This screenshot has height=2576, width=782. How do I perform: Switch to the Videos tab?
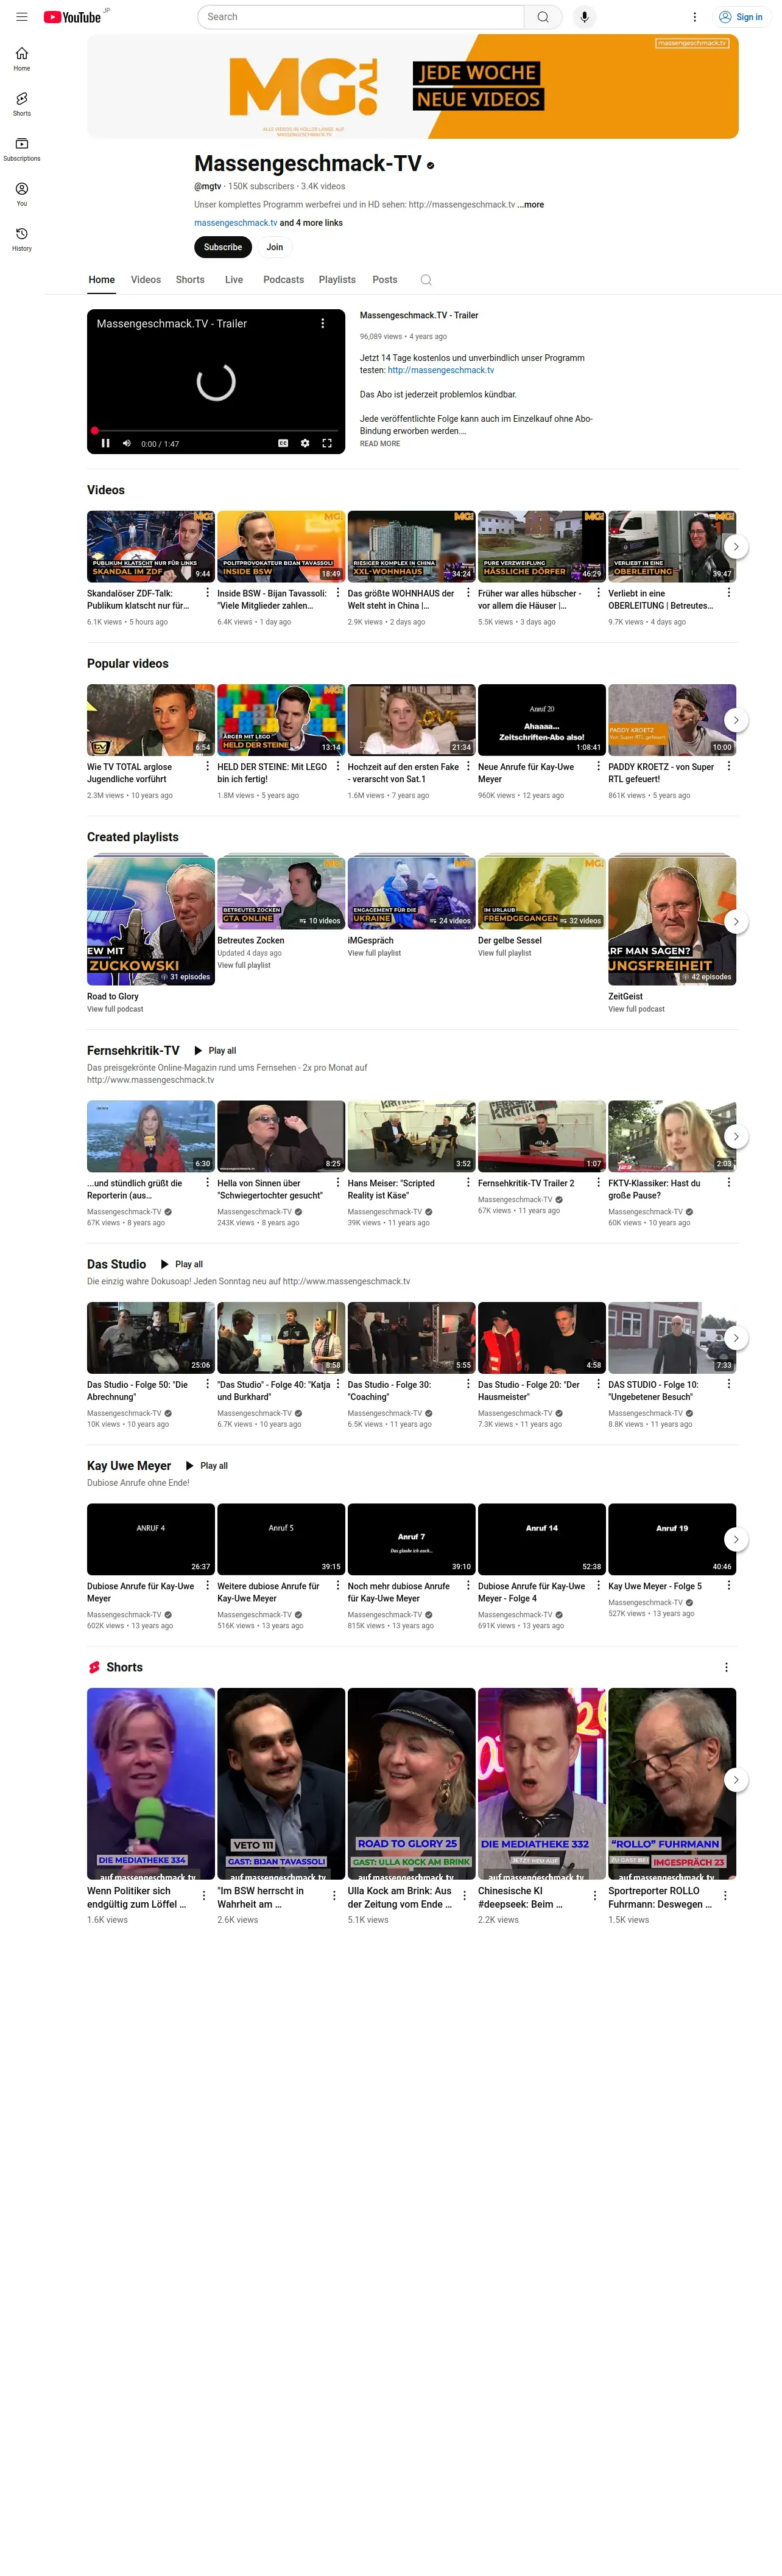(x=146, y=280)
